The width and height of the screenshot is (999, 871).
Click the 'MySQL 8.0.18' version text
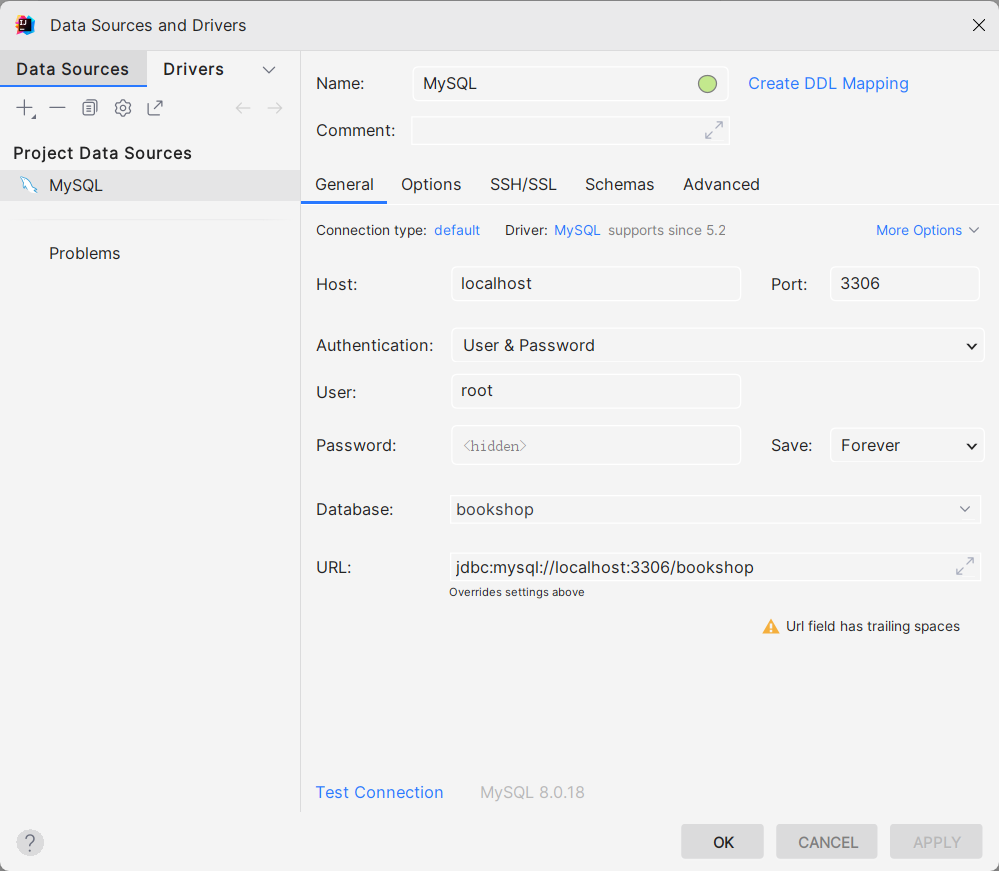pyautogui.click(x=532, y=792)
